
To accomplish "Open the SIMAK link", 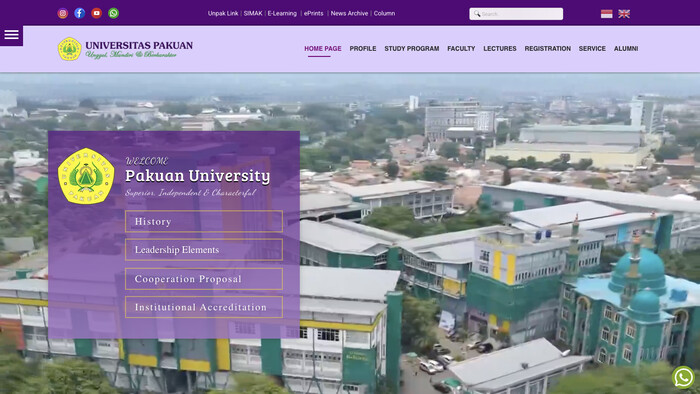I will coord(253,13).
